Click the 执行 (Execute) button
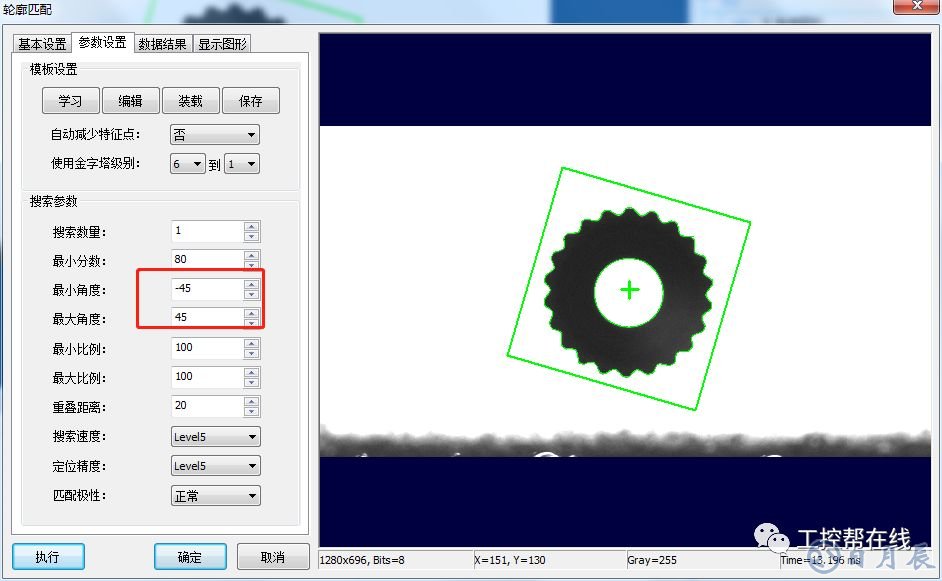This screenshot has height=581, width=942. click(x=48, y=557)
